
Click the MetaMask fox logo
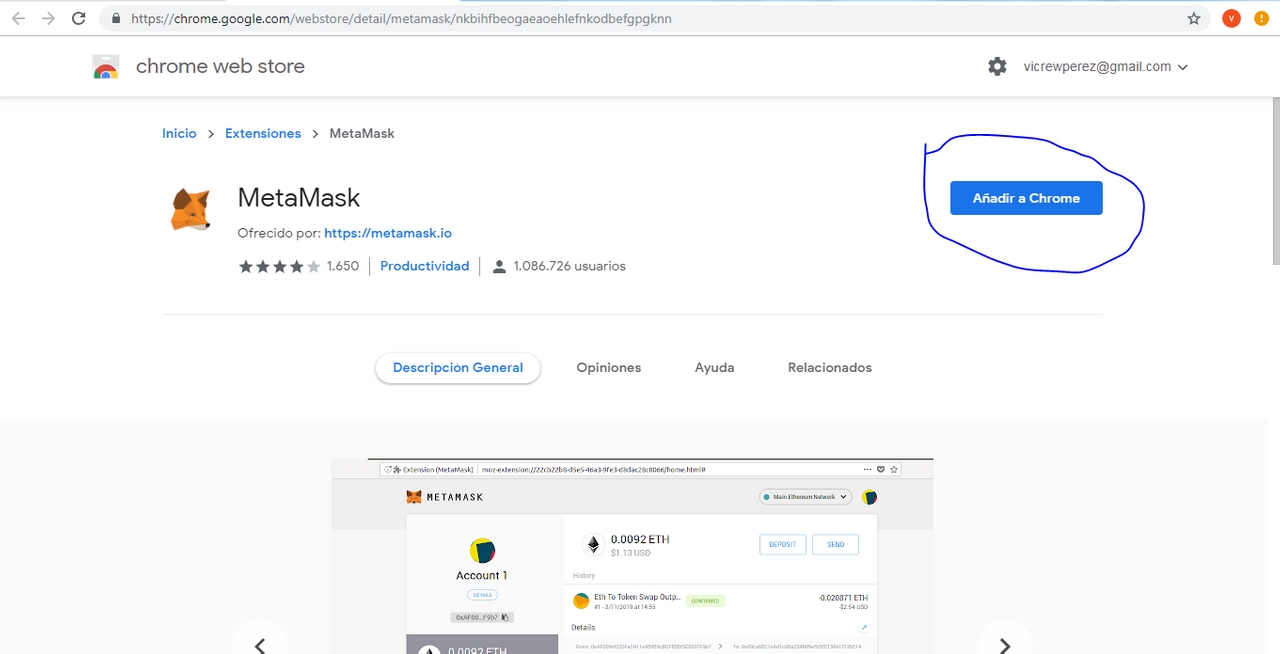tap(190, 210)
